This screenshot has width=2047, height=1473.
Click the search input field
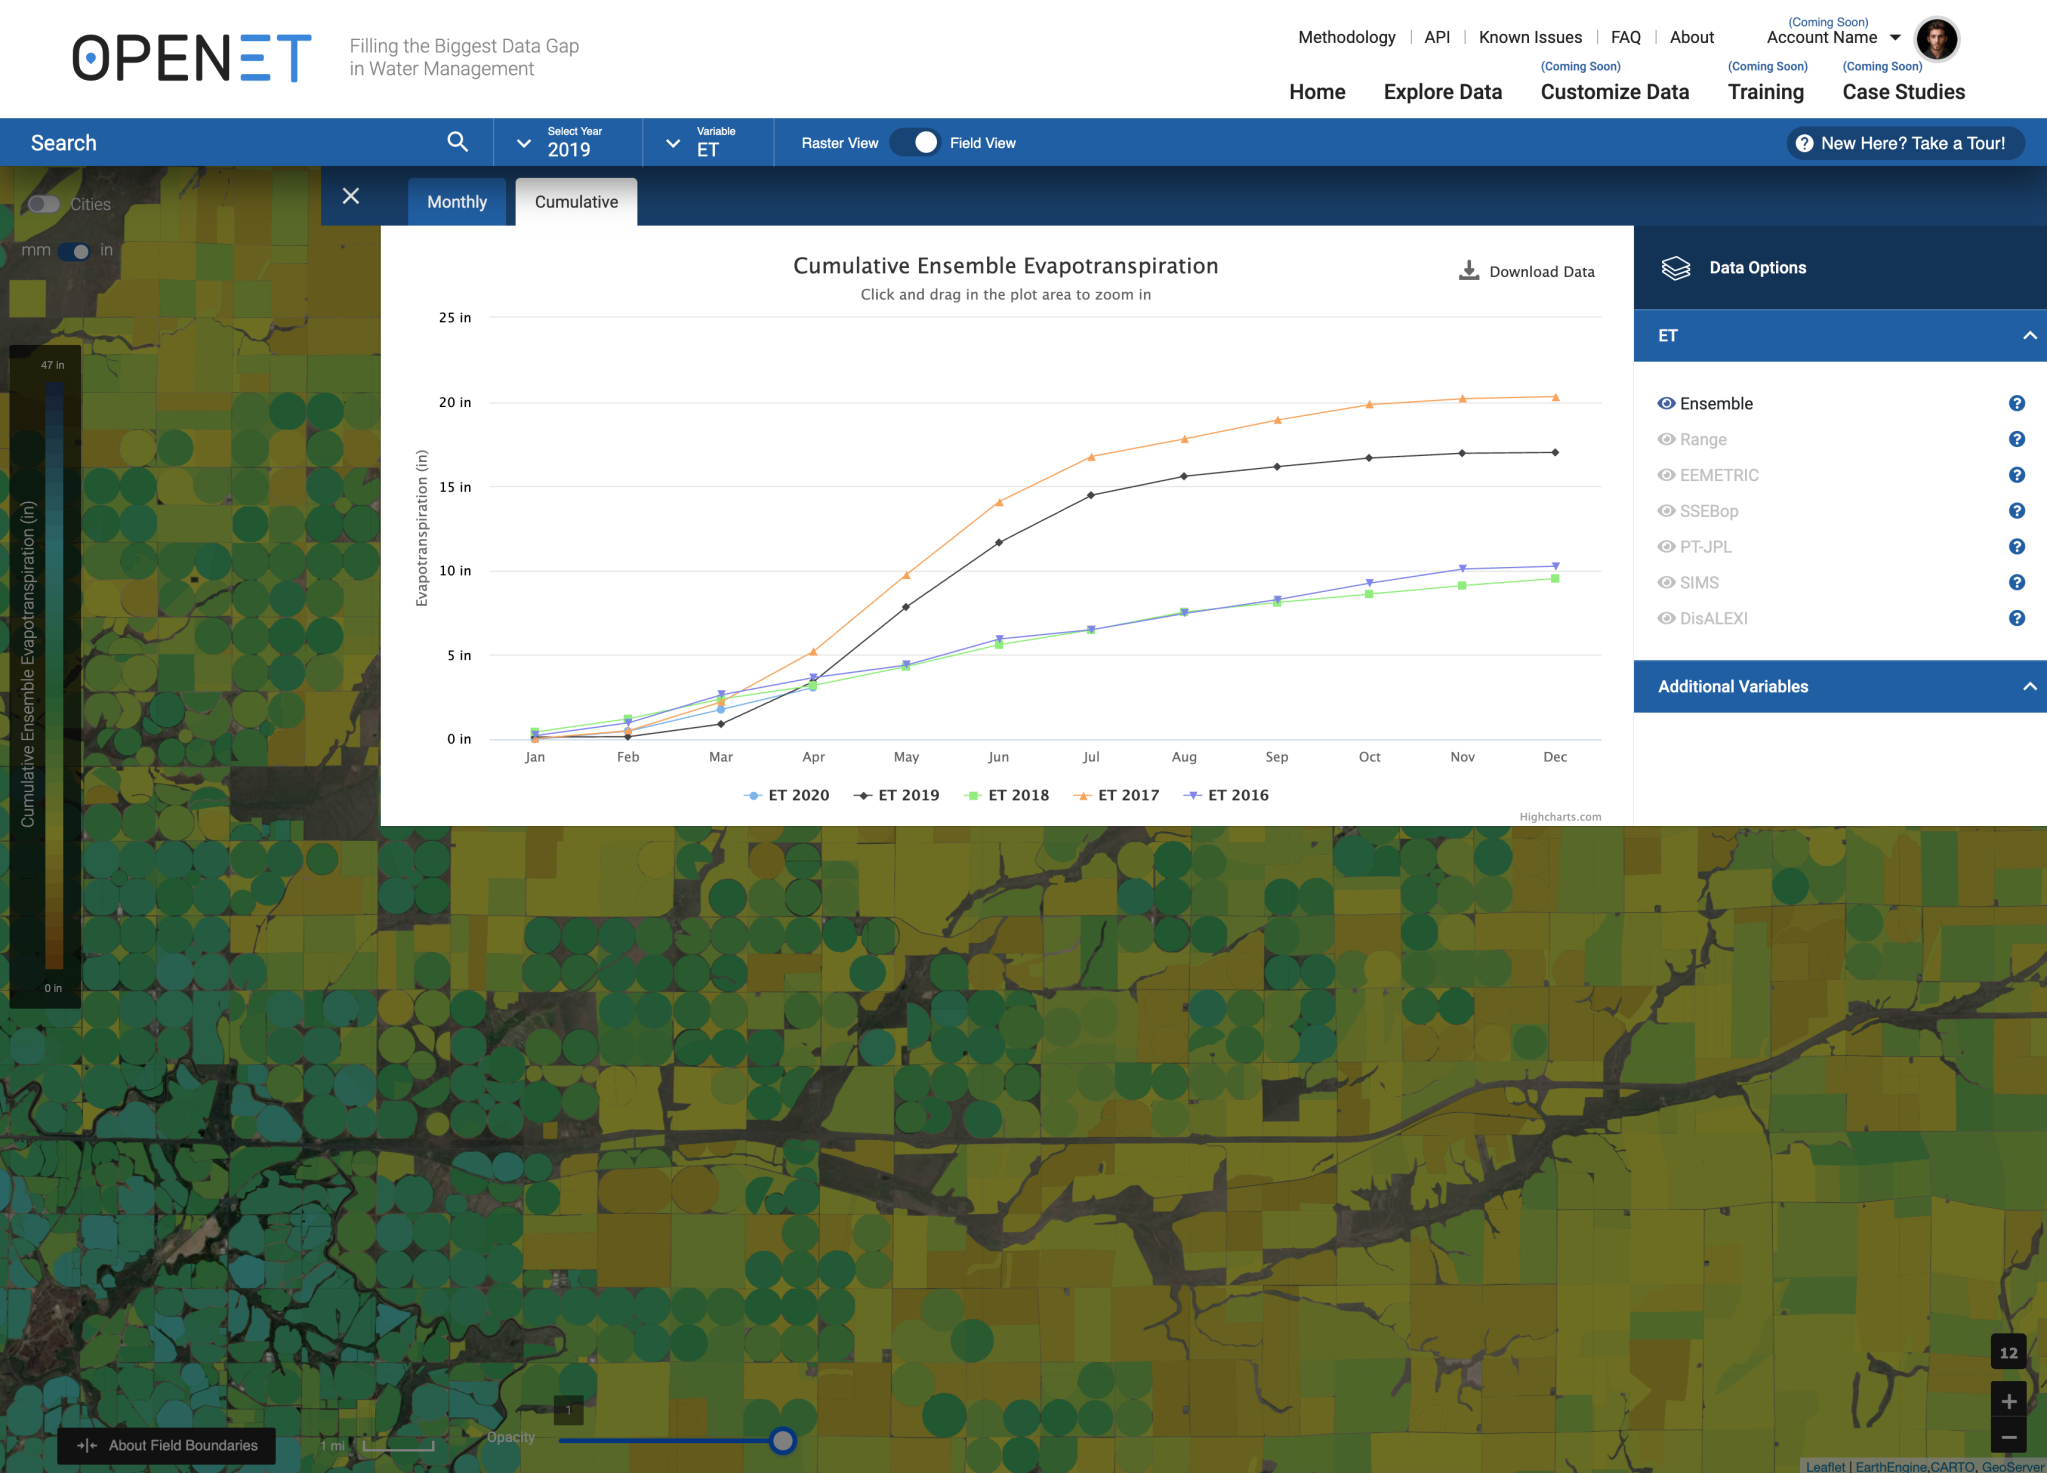click(x=246, y=141)
